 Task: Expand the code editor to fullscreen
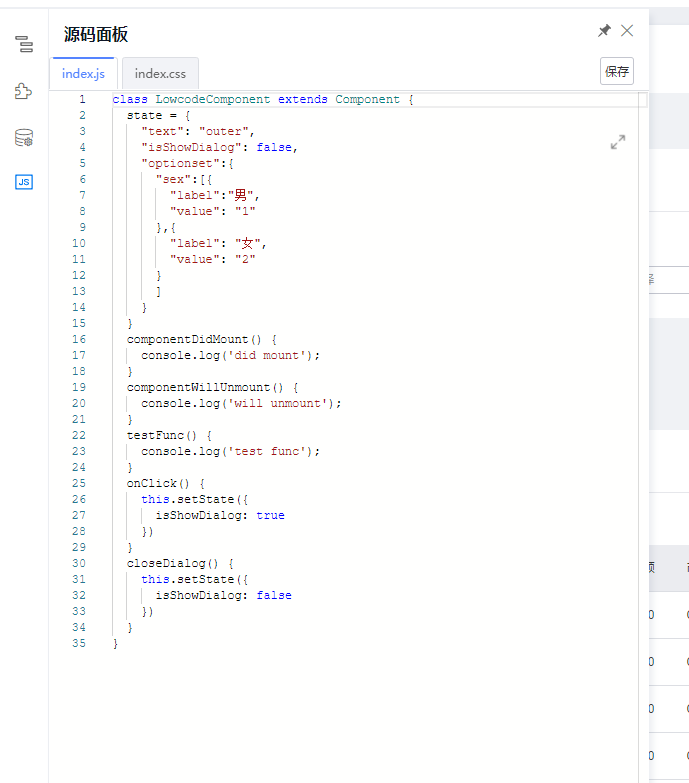point(618,142)
